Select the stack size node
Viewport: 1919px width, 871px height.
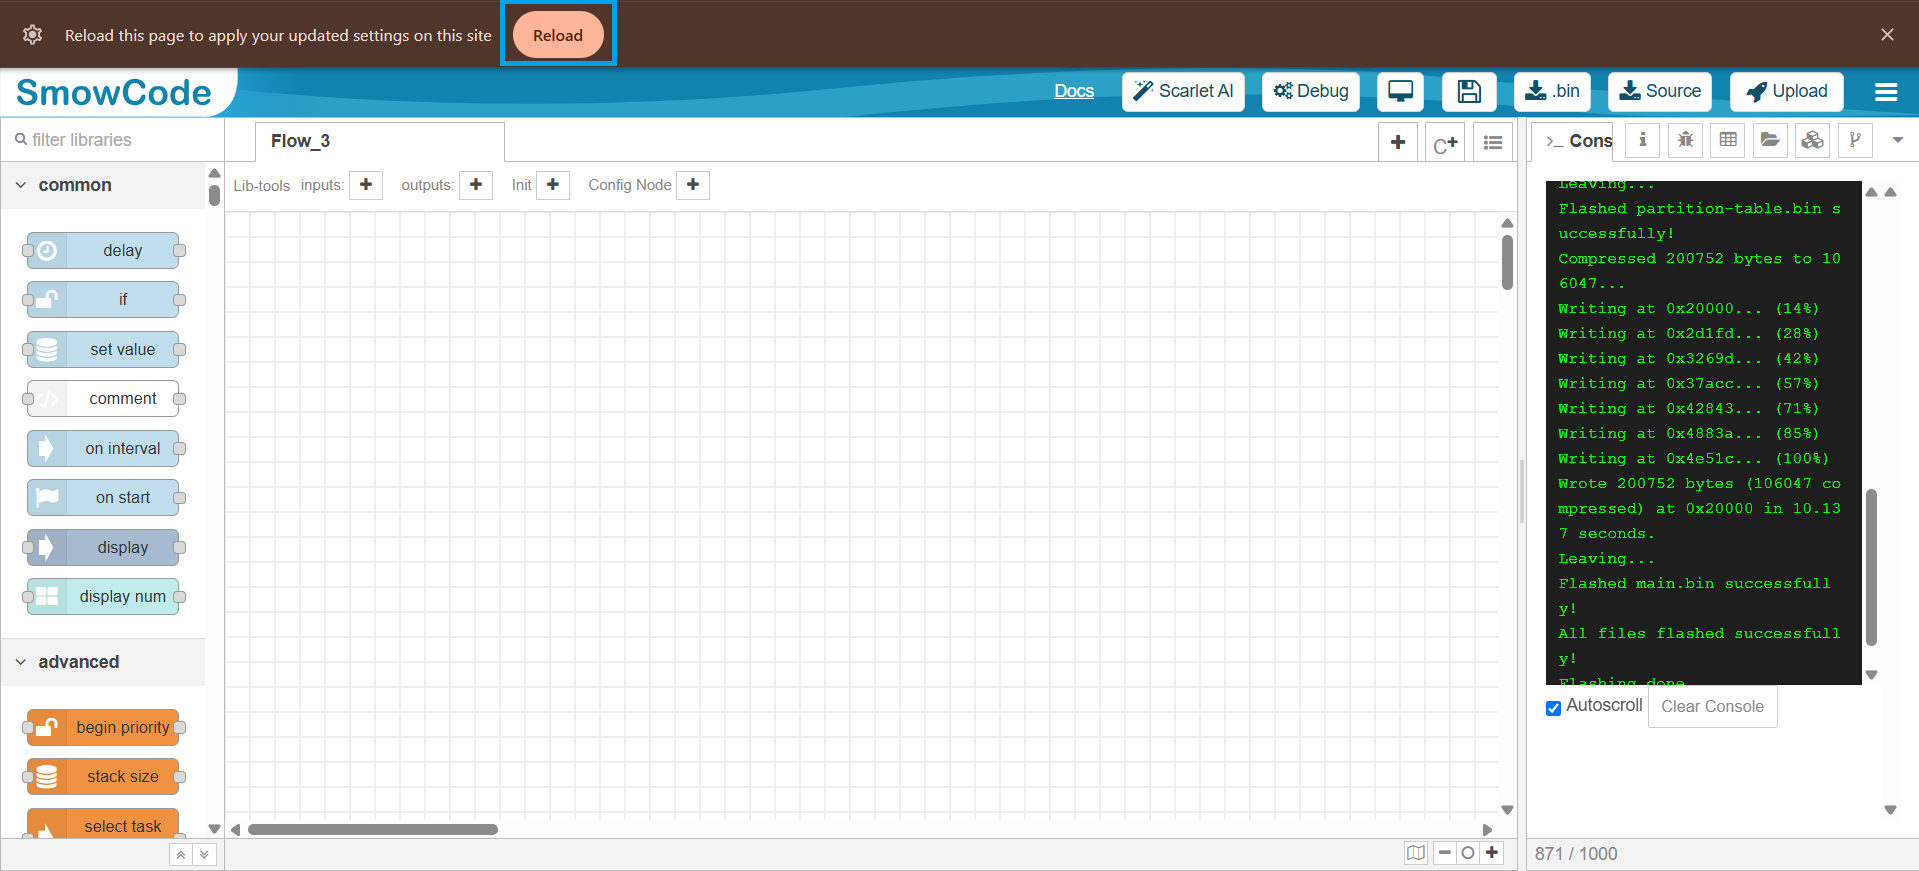[103, 776]
